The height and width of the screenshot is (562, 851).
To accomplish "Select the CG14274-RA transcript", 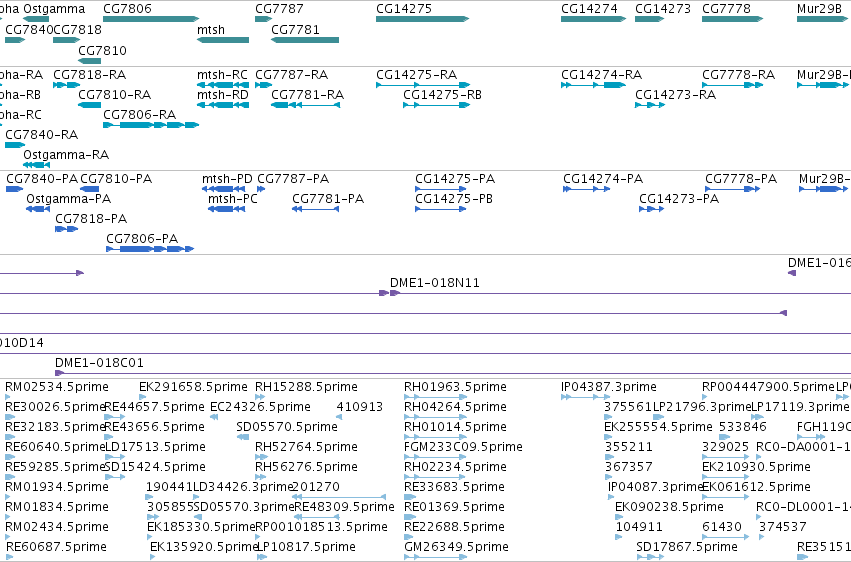I will tap(593, 85).
